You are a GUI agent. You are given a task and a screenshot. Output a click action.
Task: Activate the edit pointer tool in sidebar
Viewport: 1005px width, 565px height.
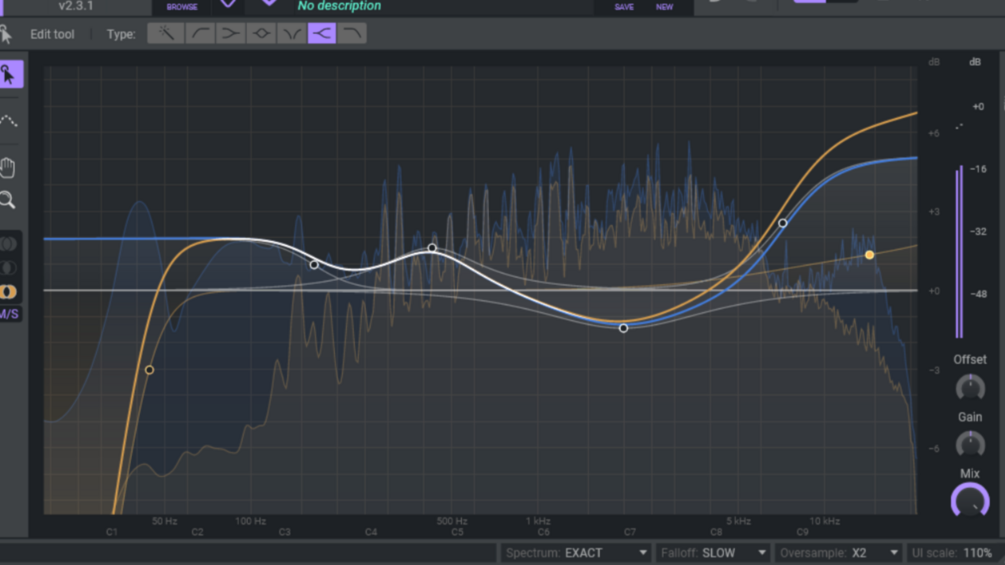[10, 75]
